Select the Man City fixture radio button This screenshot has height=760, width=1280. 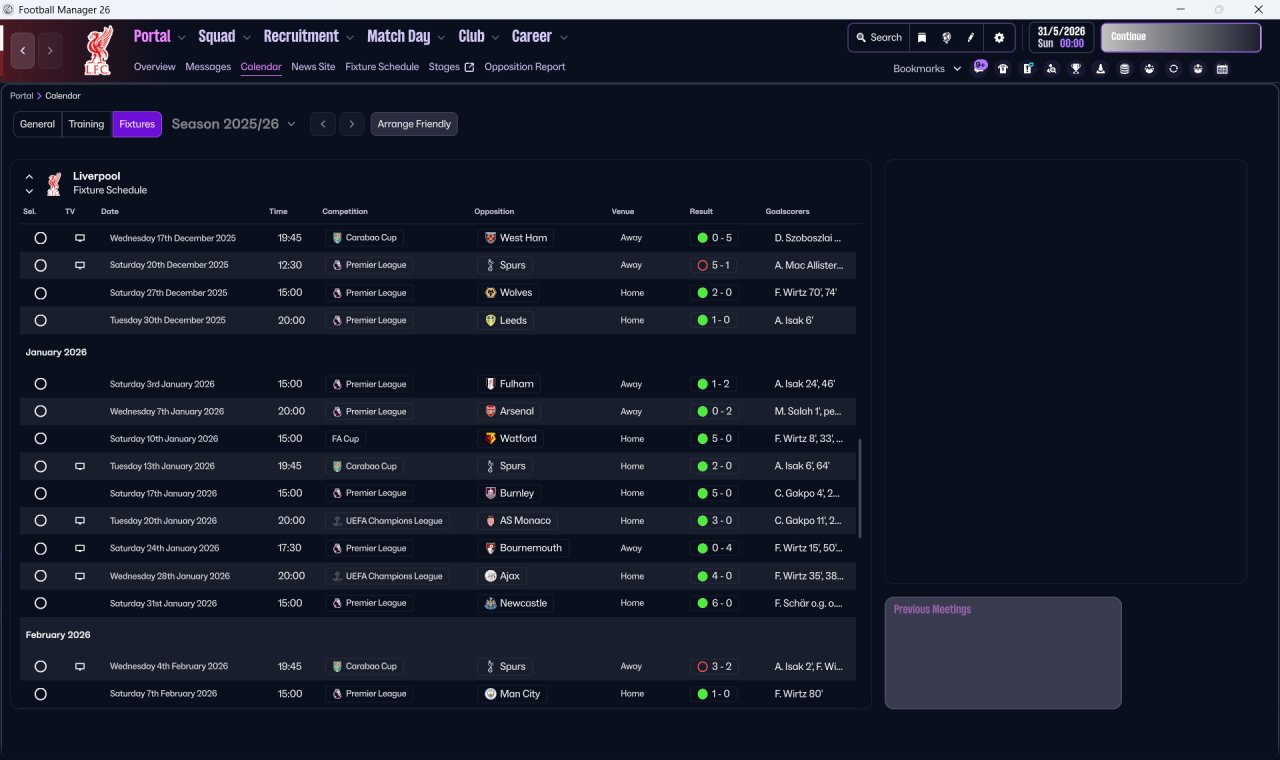(x=40, y=694)
